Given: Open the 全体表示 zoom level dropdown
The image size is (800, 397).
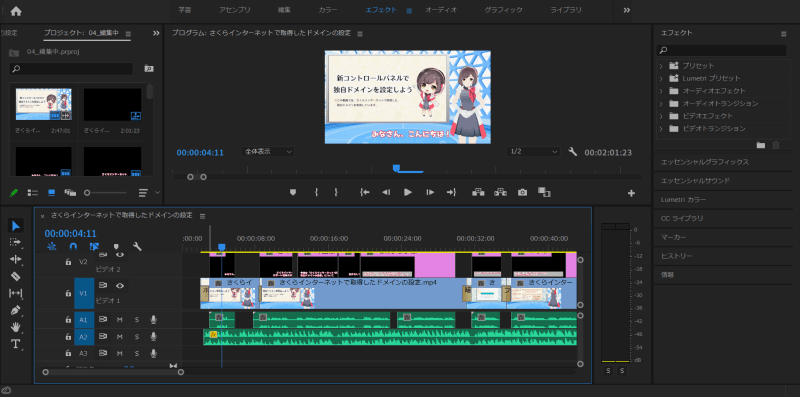Looking at the screenshot, I should [x=268, y=152].
